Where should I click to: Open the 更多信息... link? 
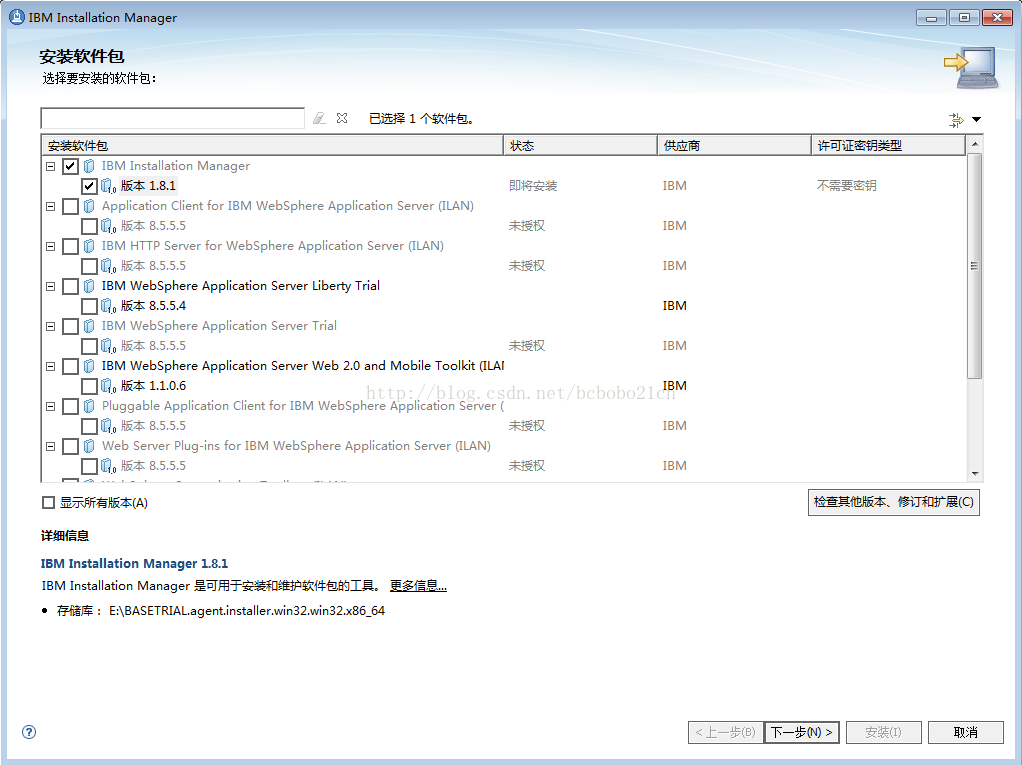(418, 586)
